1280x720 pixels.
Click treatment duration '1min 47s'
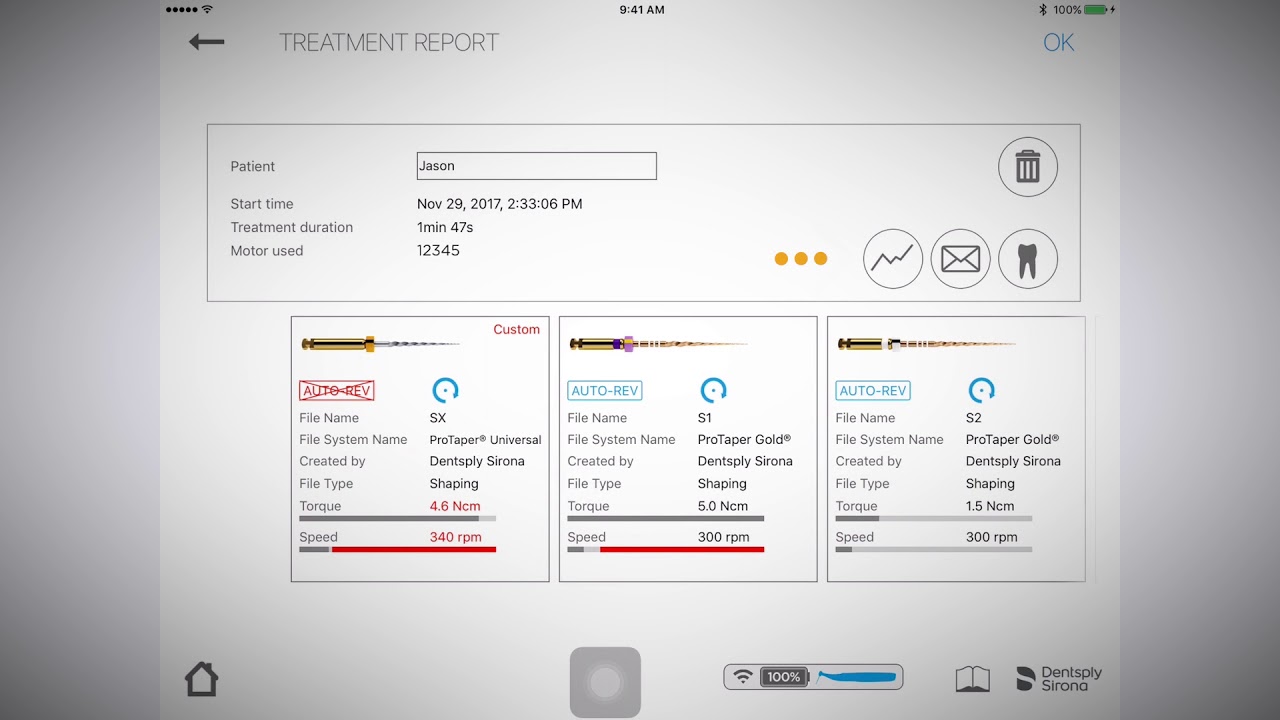pyautogui.click(x=445, y=228)
